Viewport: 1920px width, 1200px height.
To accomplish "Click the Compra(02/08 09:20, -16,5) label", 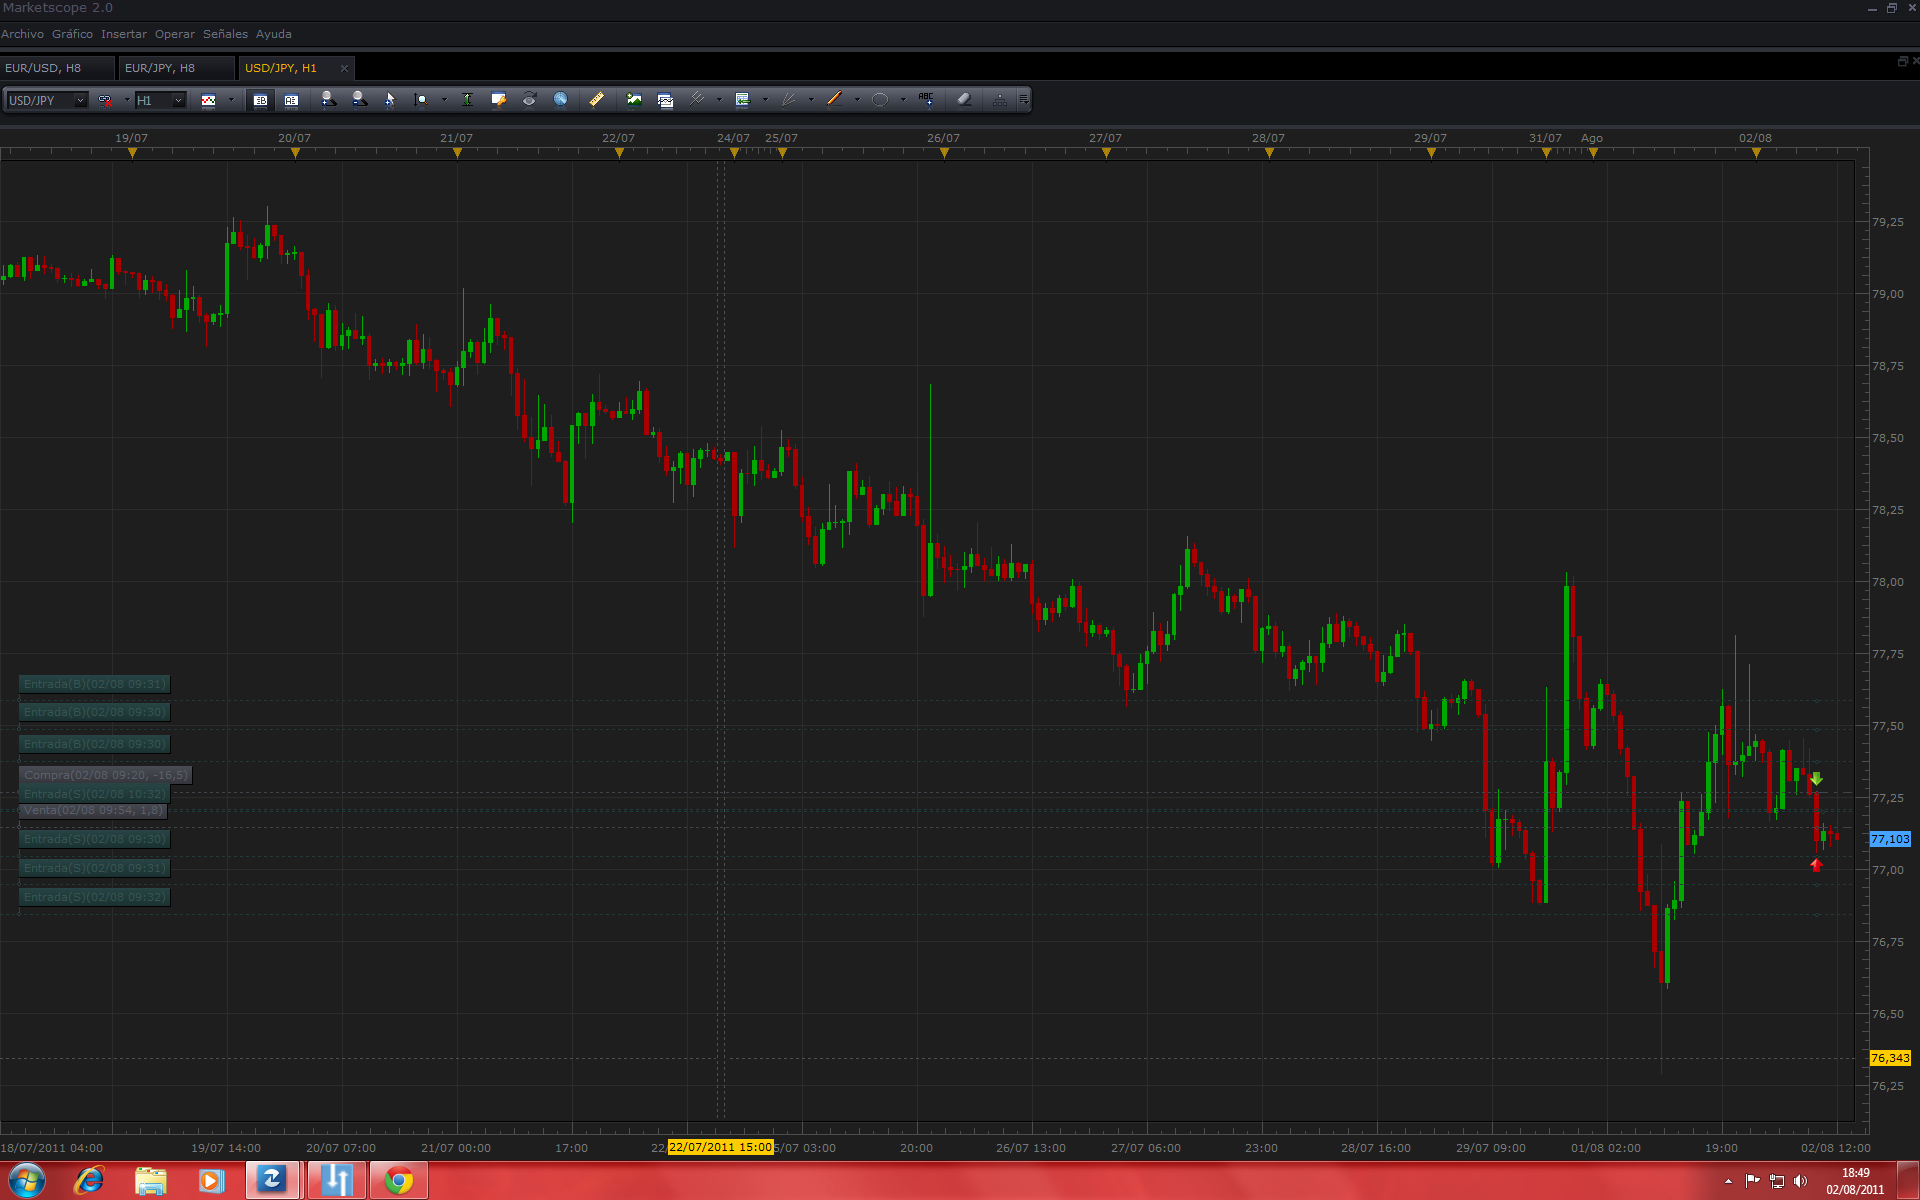I will coord(105,775).
